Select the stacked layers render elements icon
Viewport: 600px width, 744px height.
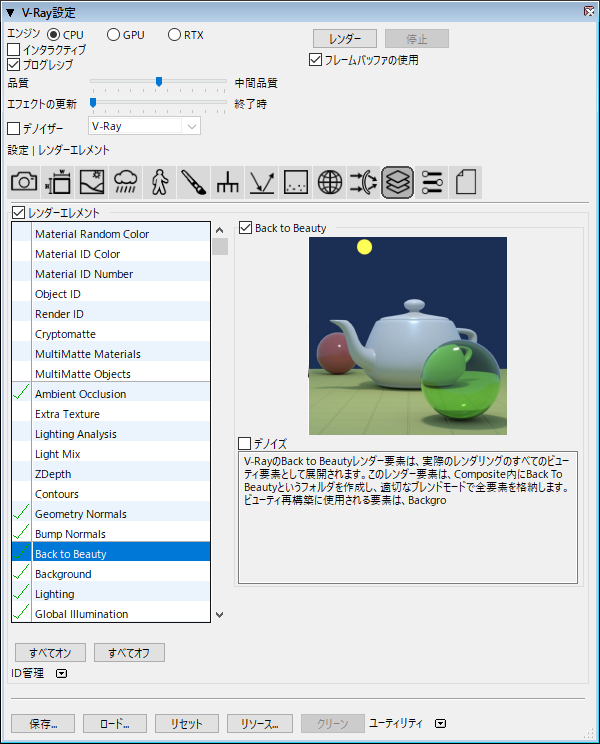pos(398,181)
